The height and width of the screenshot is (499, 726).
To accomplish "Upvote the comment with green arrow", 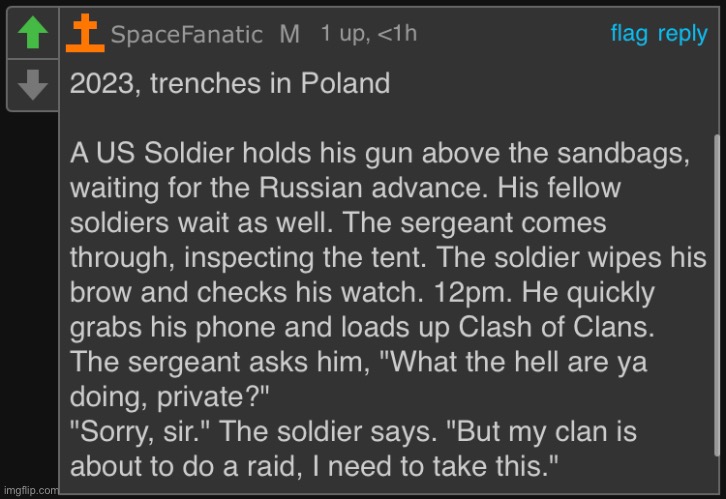I will click(x=32, y=32).
